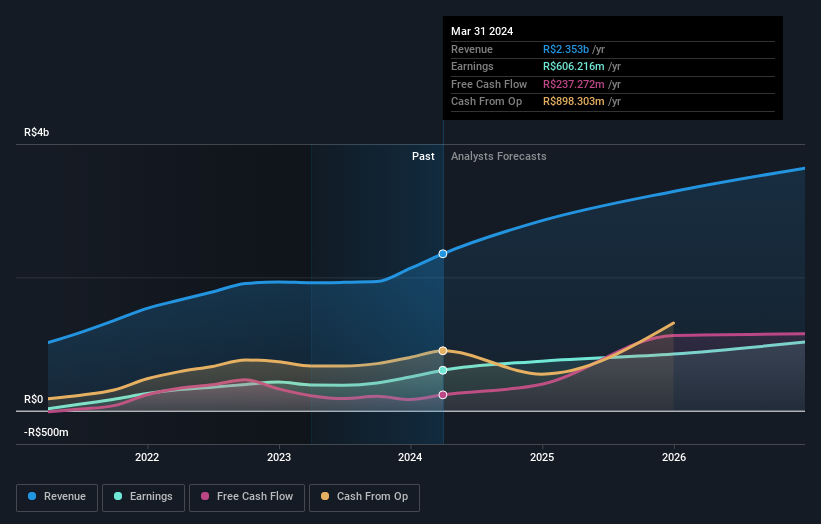Toggle the Cash From Op legend button

point(364,497)
